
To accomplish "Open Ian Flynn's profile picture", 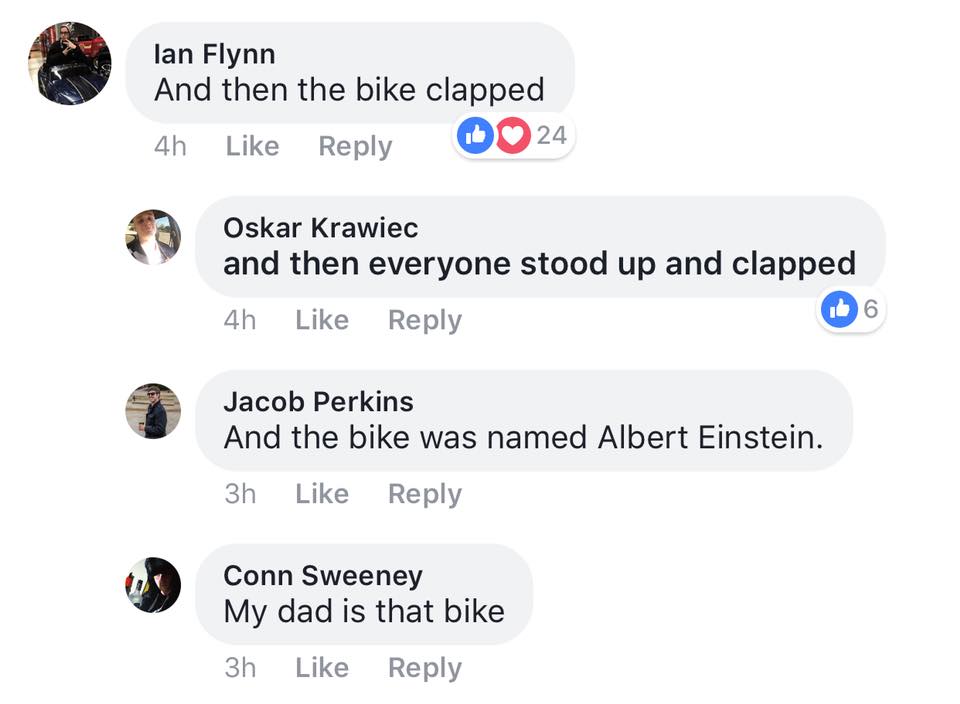I will [70, 64].
